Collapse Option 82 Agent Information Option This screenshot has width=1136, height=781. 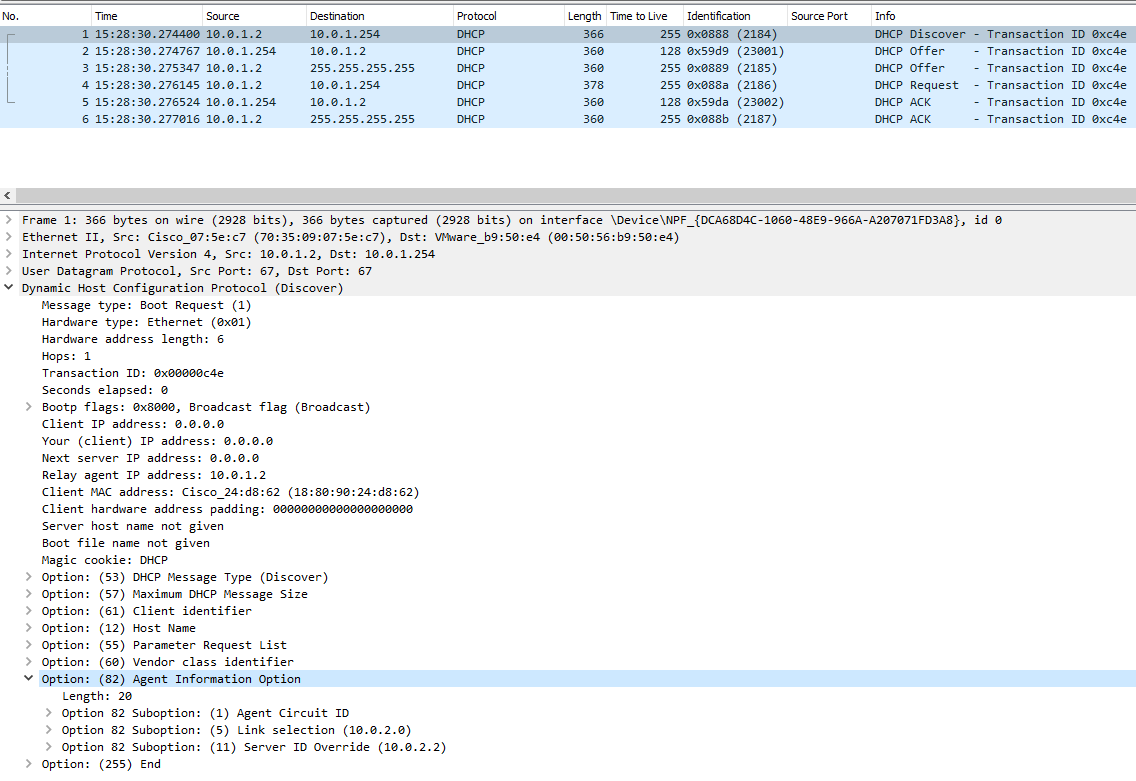point(27,678)
